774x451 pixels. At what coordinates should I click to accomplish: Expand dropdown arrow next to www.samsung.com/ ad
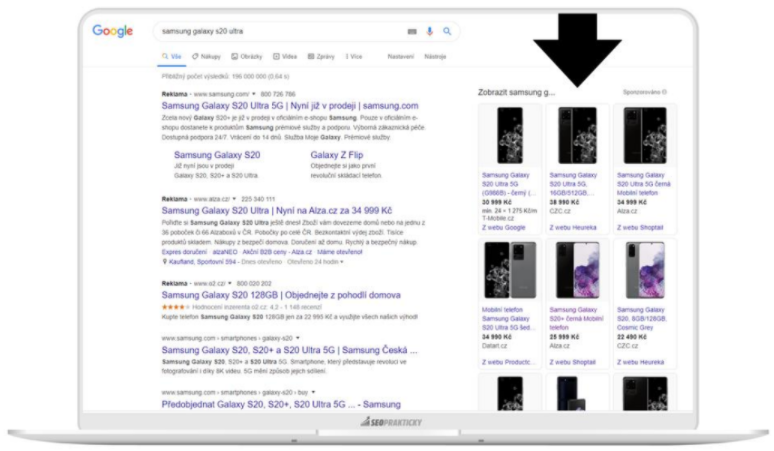[x=254, y=94]
